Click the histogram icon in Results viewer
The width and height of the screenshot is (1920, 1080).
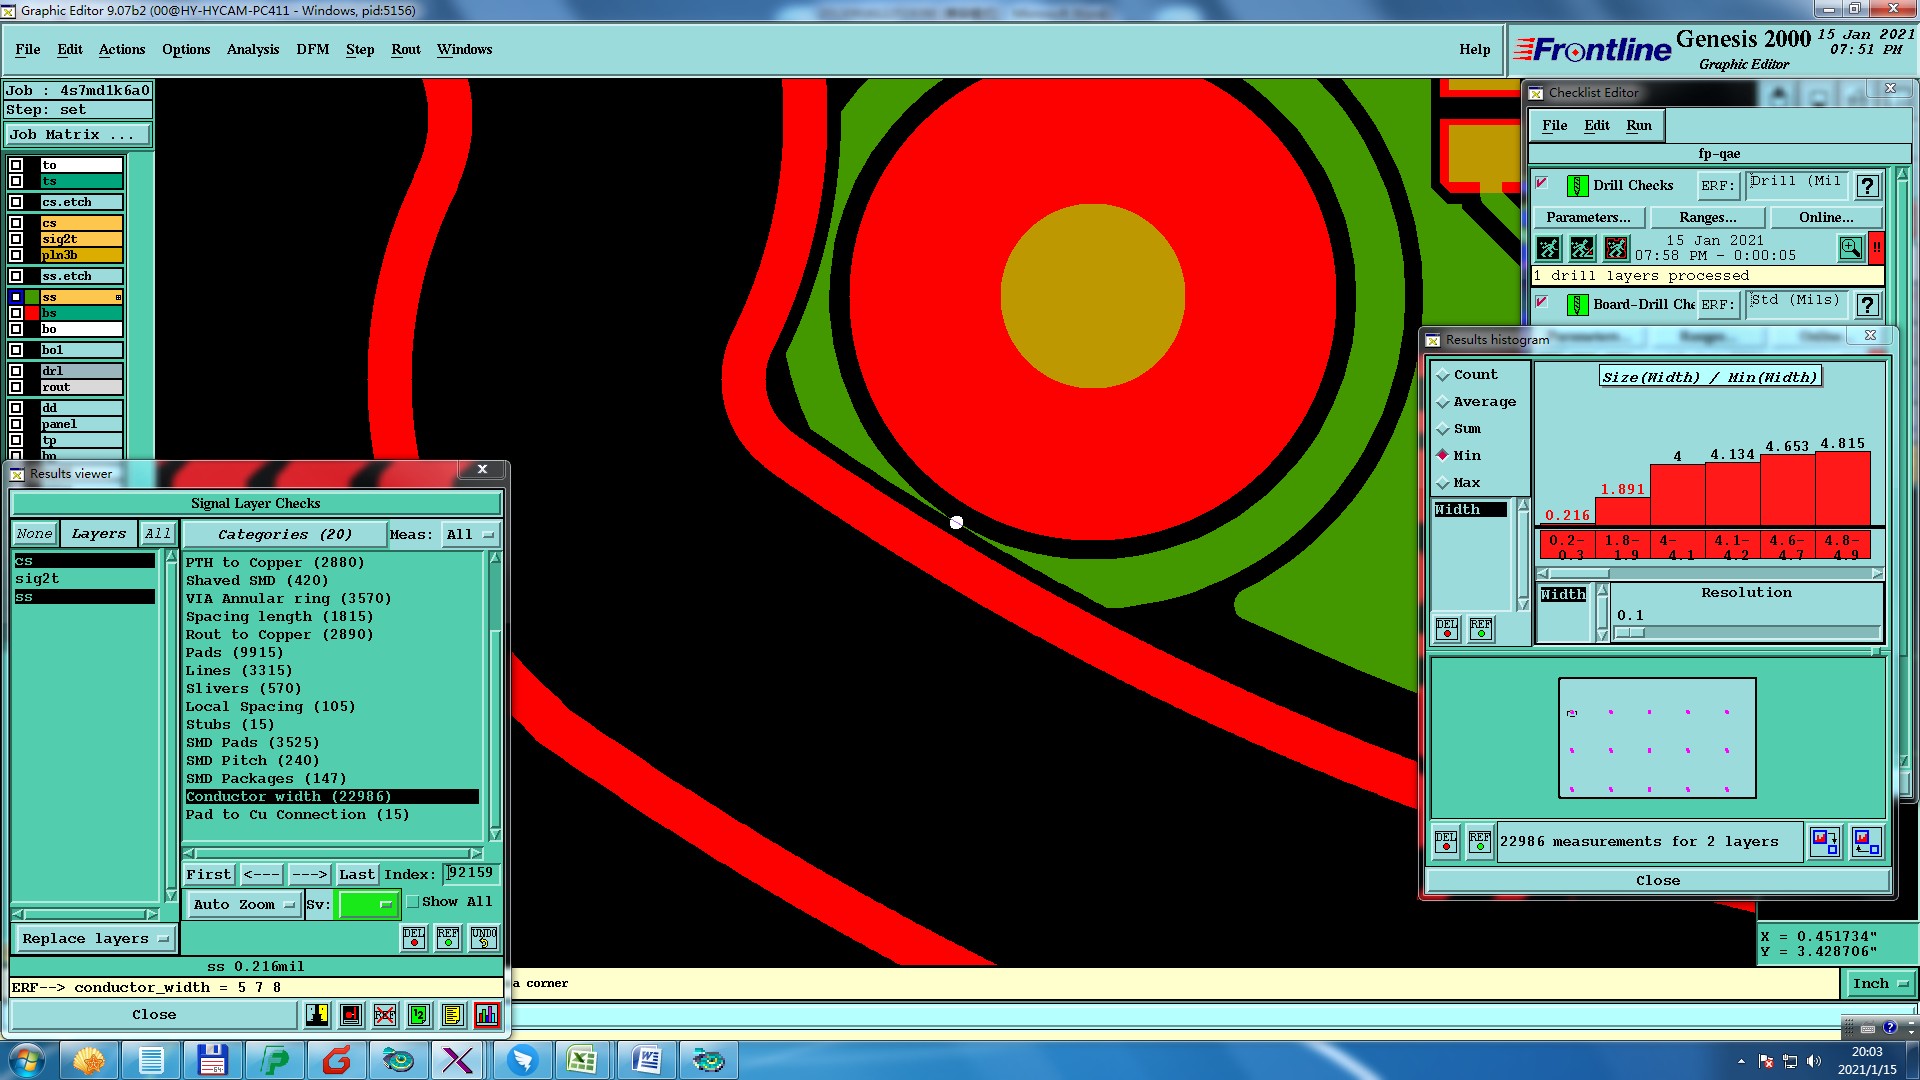point(486,1015)
